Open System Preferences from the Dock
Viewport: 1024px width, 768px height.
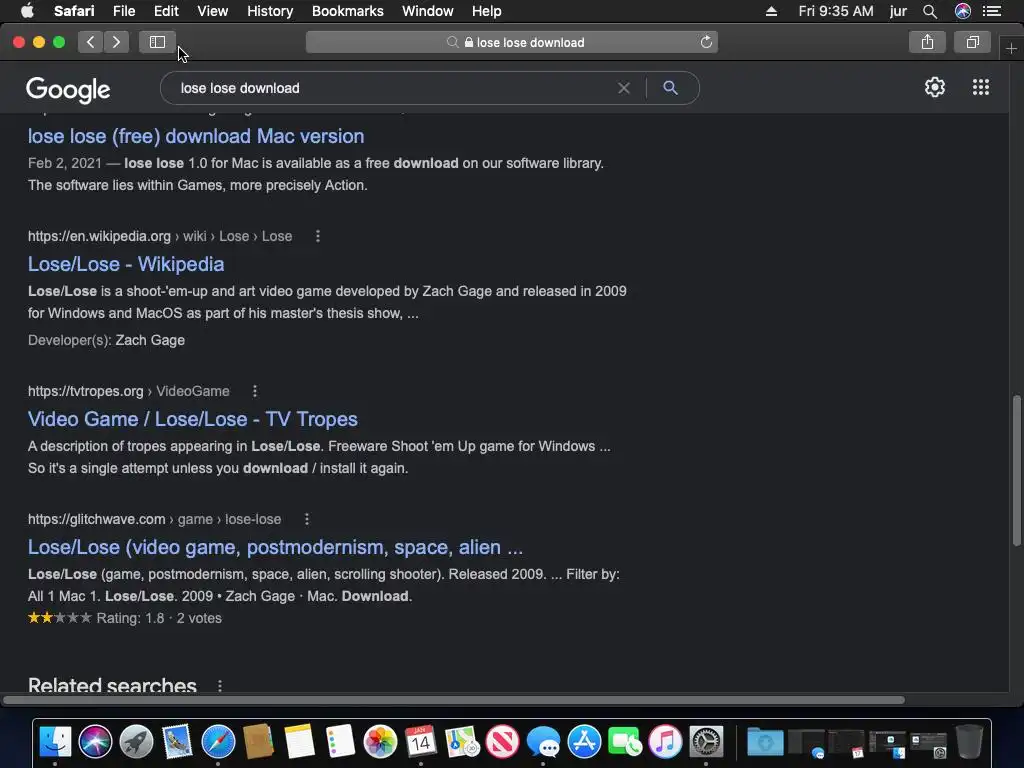[x=706, y=742]
